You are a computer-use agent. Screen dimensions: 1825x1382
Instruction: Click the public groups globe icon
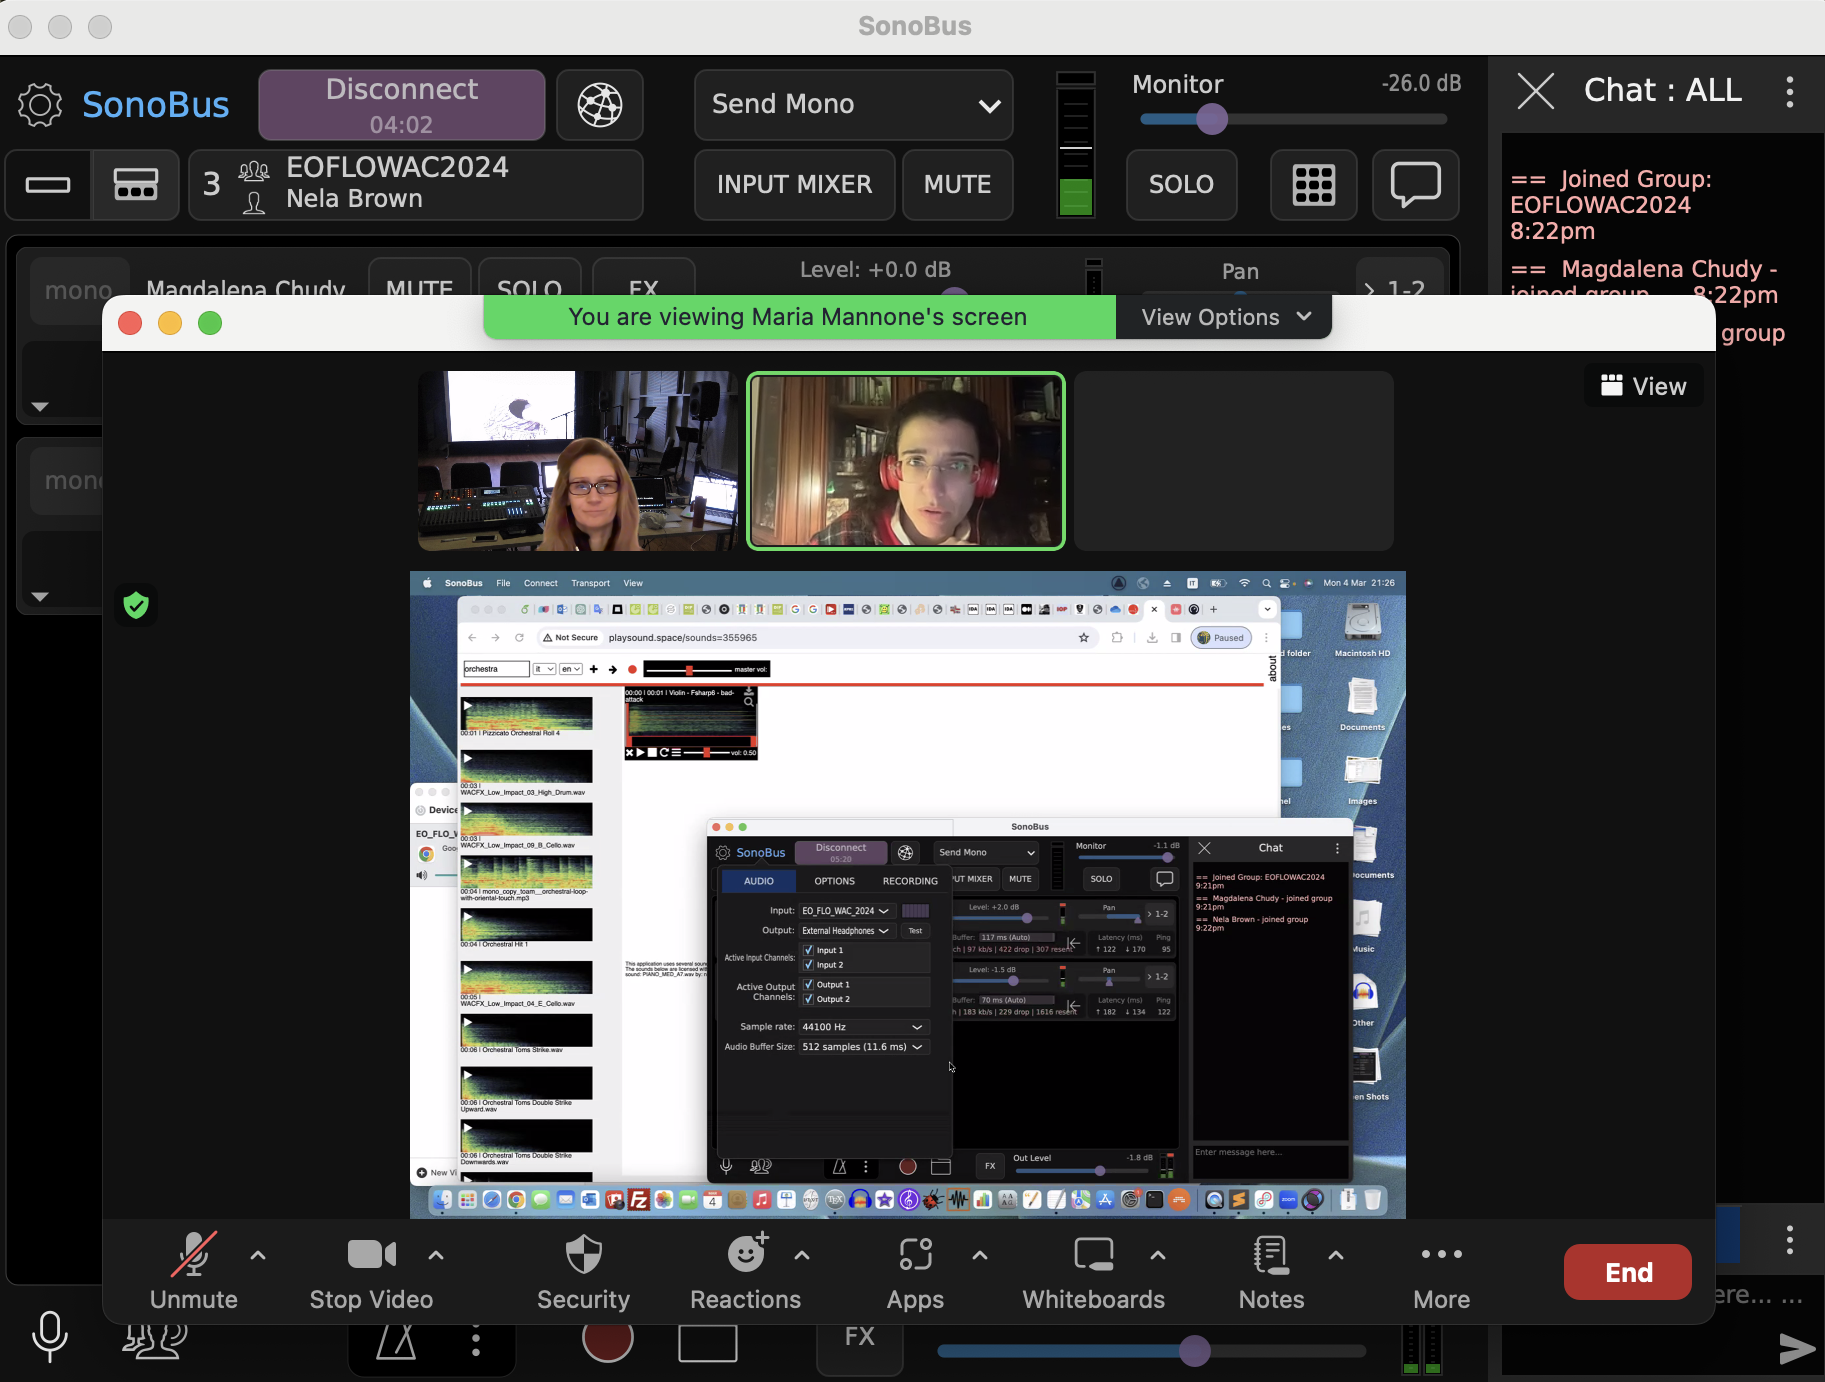pyautogui.click(x=600, y=105)
